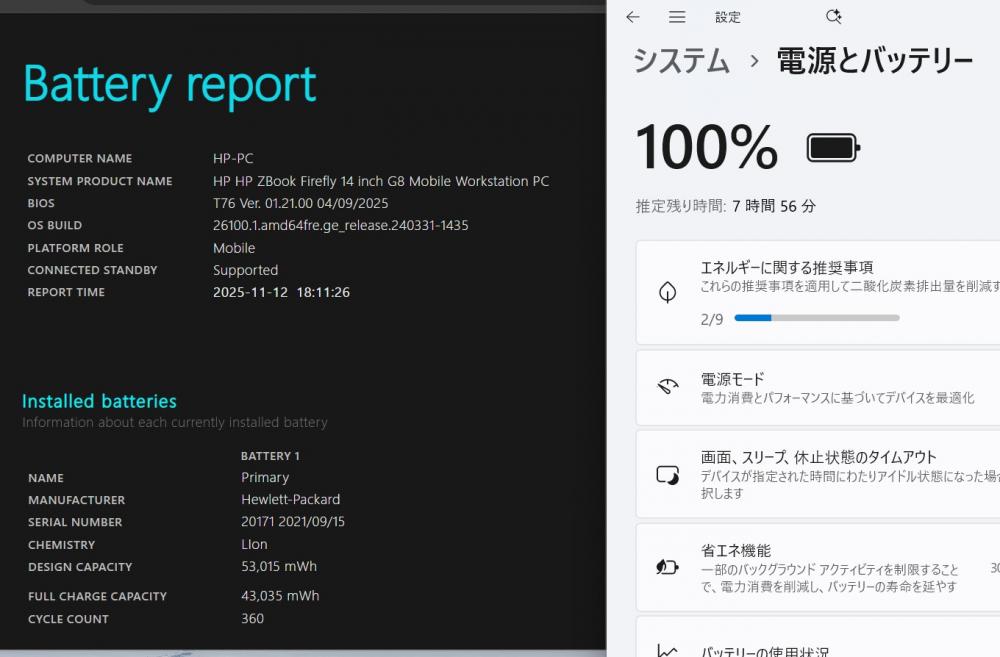Go to システム in the breadcrumb
The image size is (1000, 657).
681,61
